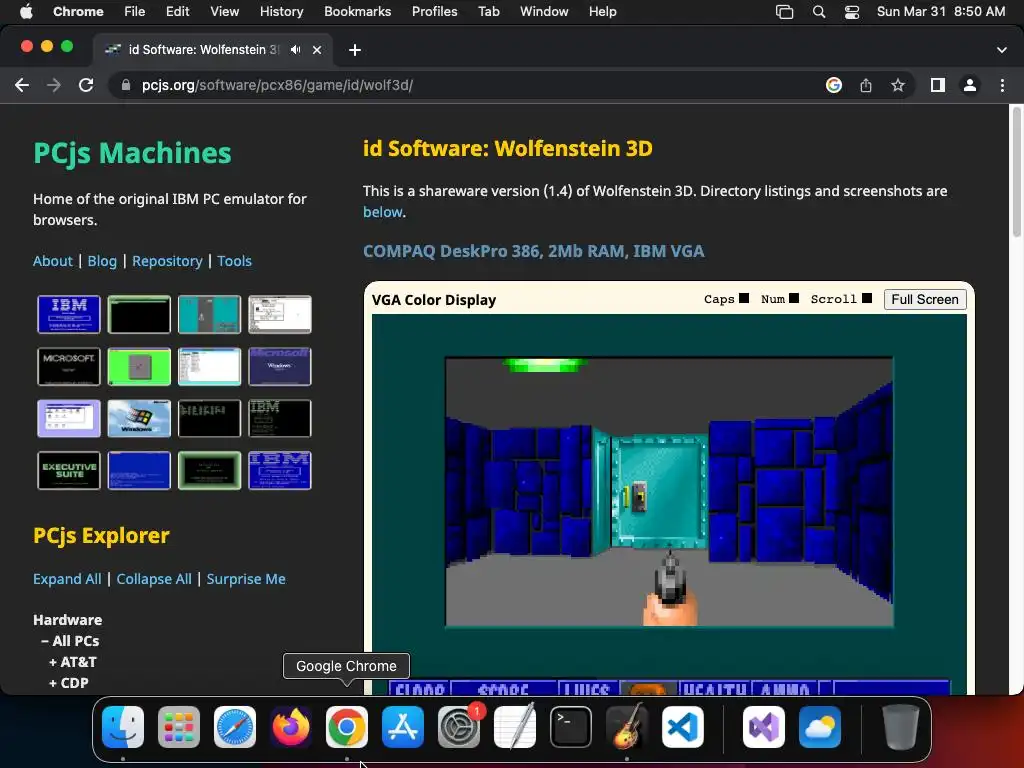Click the Full Screen button
1024x768 pixels.
pyautogui.click(x=925, y=299)
